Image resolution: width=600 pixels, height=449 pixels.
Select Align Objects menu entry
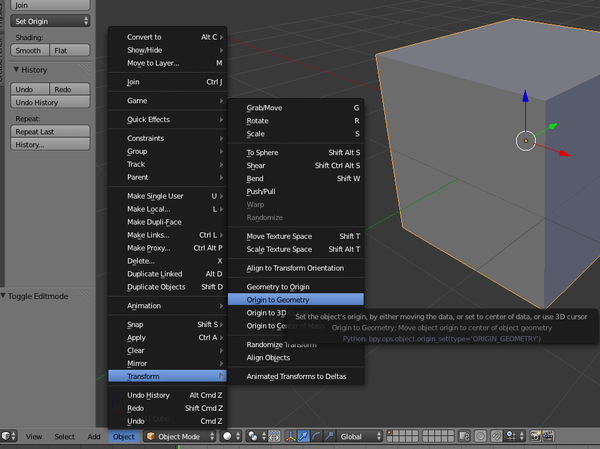[296, 358]
